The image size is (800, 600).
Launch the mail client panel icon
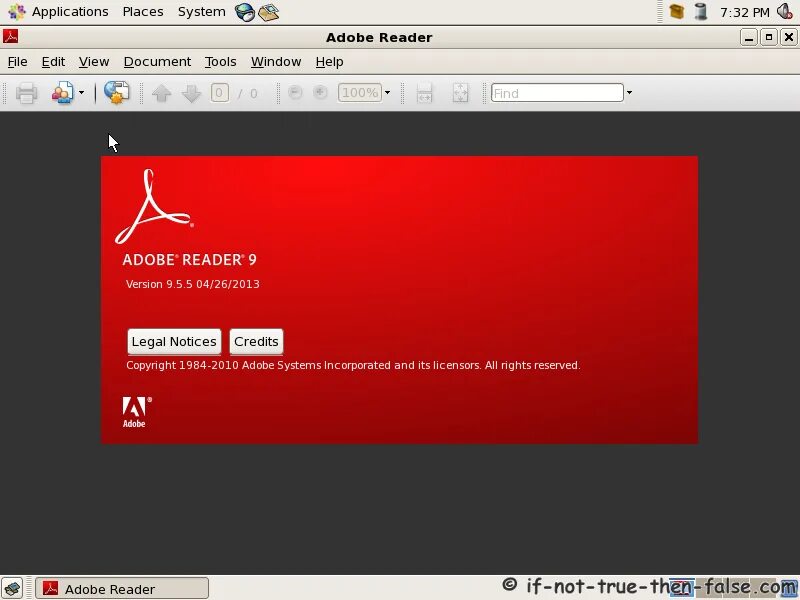[268, 12]
